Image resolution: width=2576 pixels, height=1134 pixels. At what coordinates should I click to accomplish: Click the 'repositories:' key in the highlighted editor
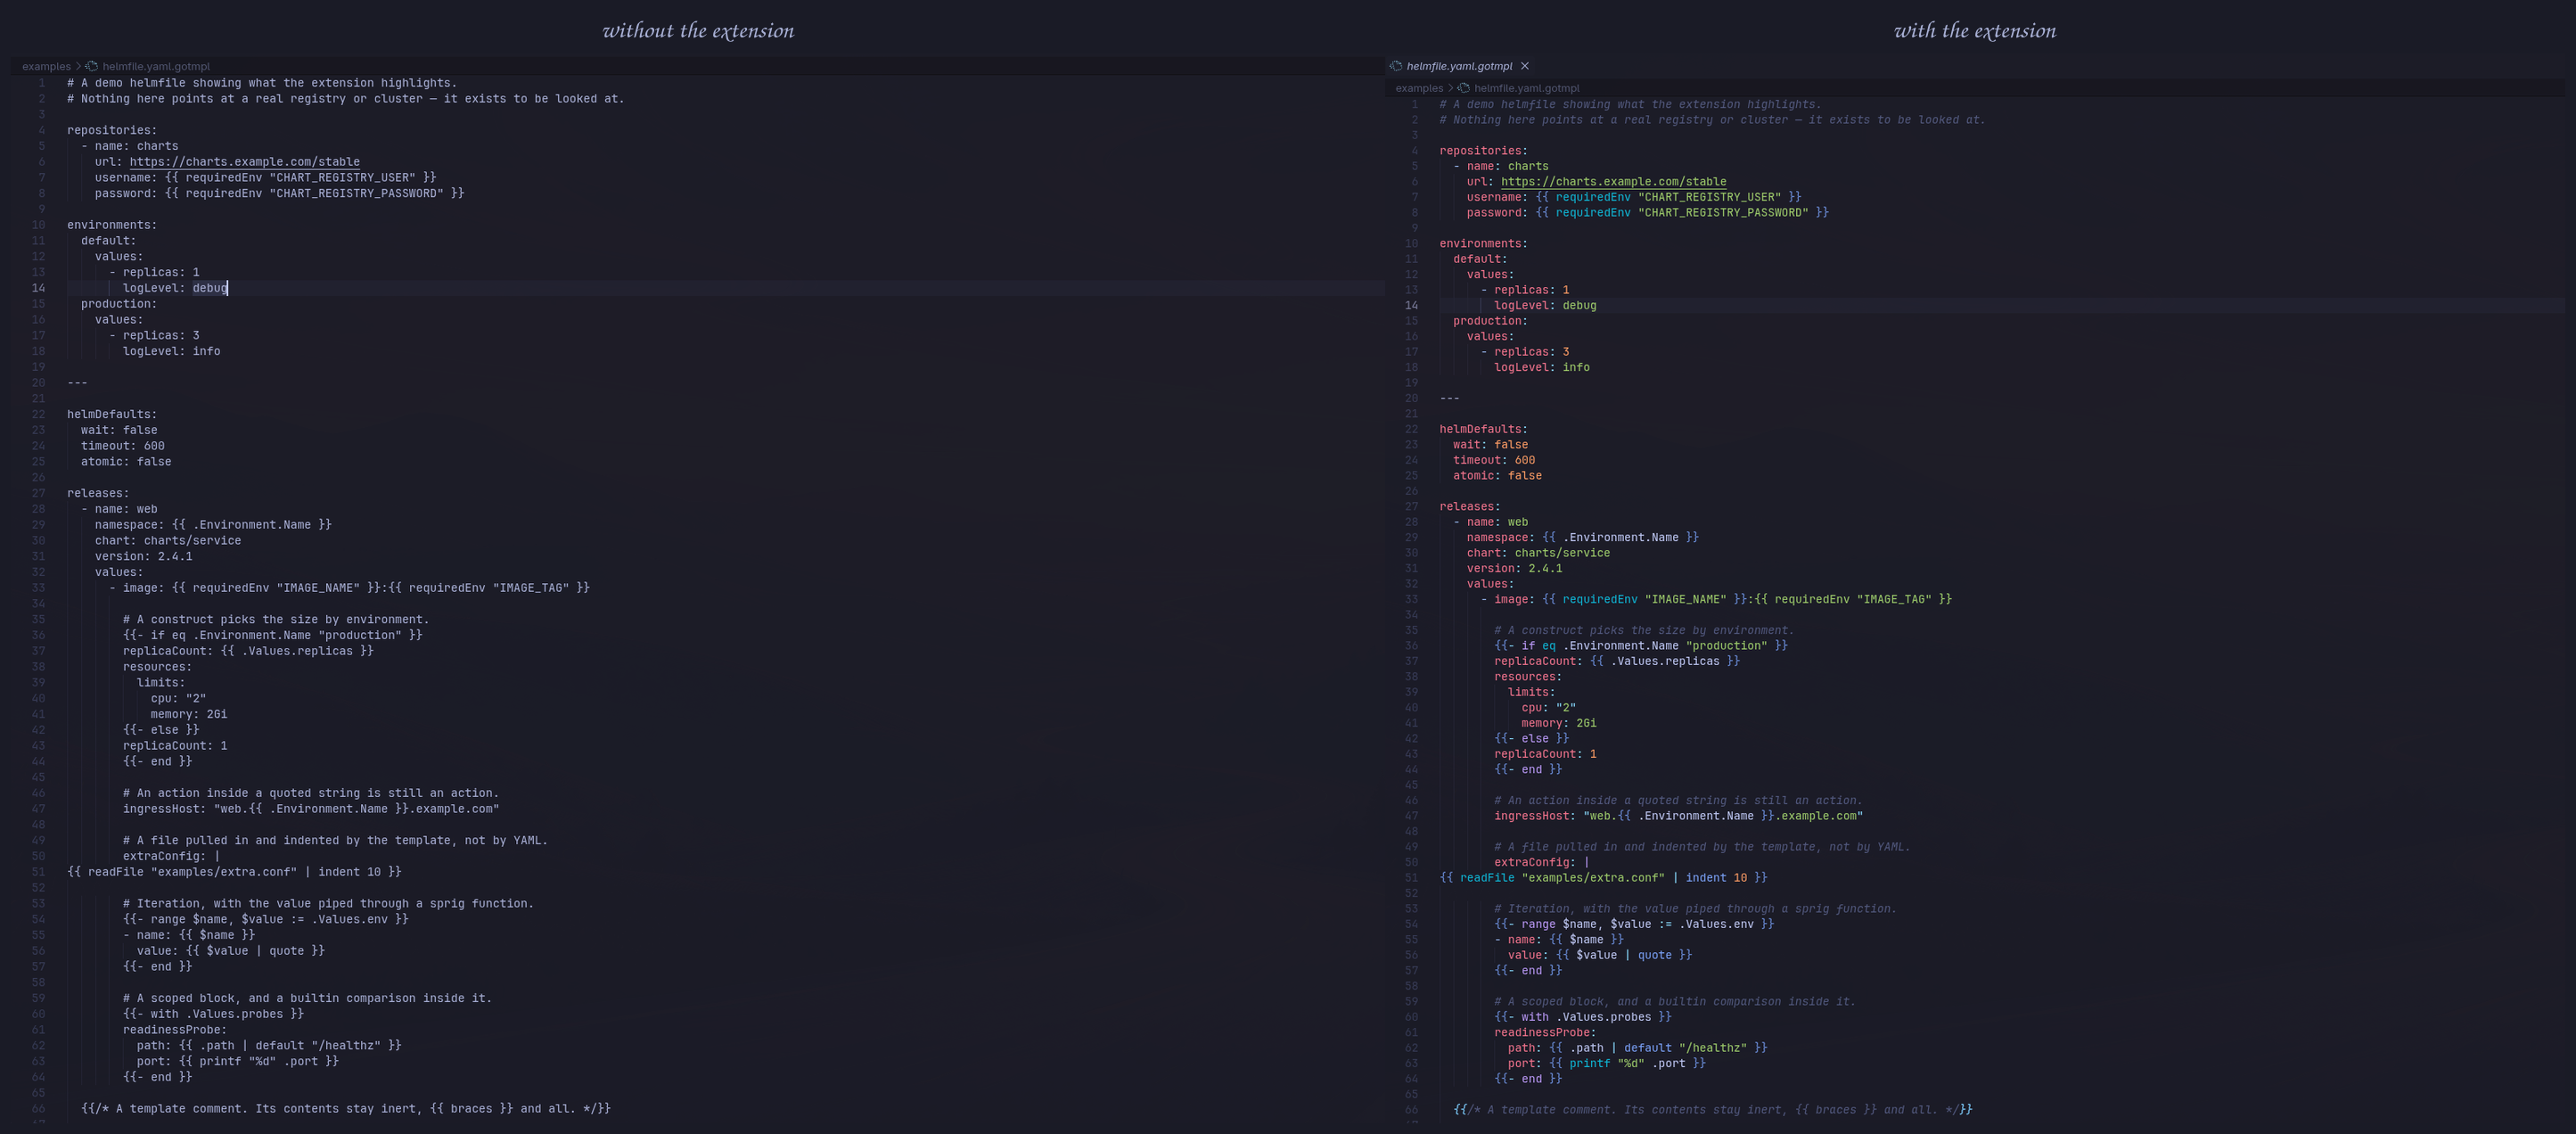pyautogui.click(x=1483, y=151)
